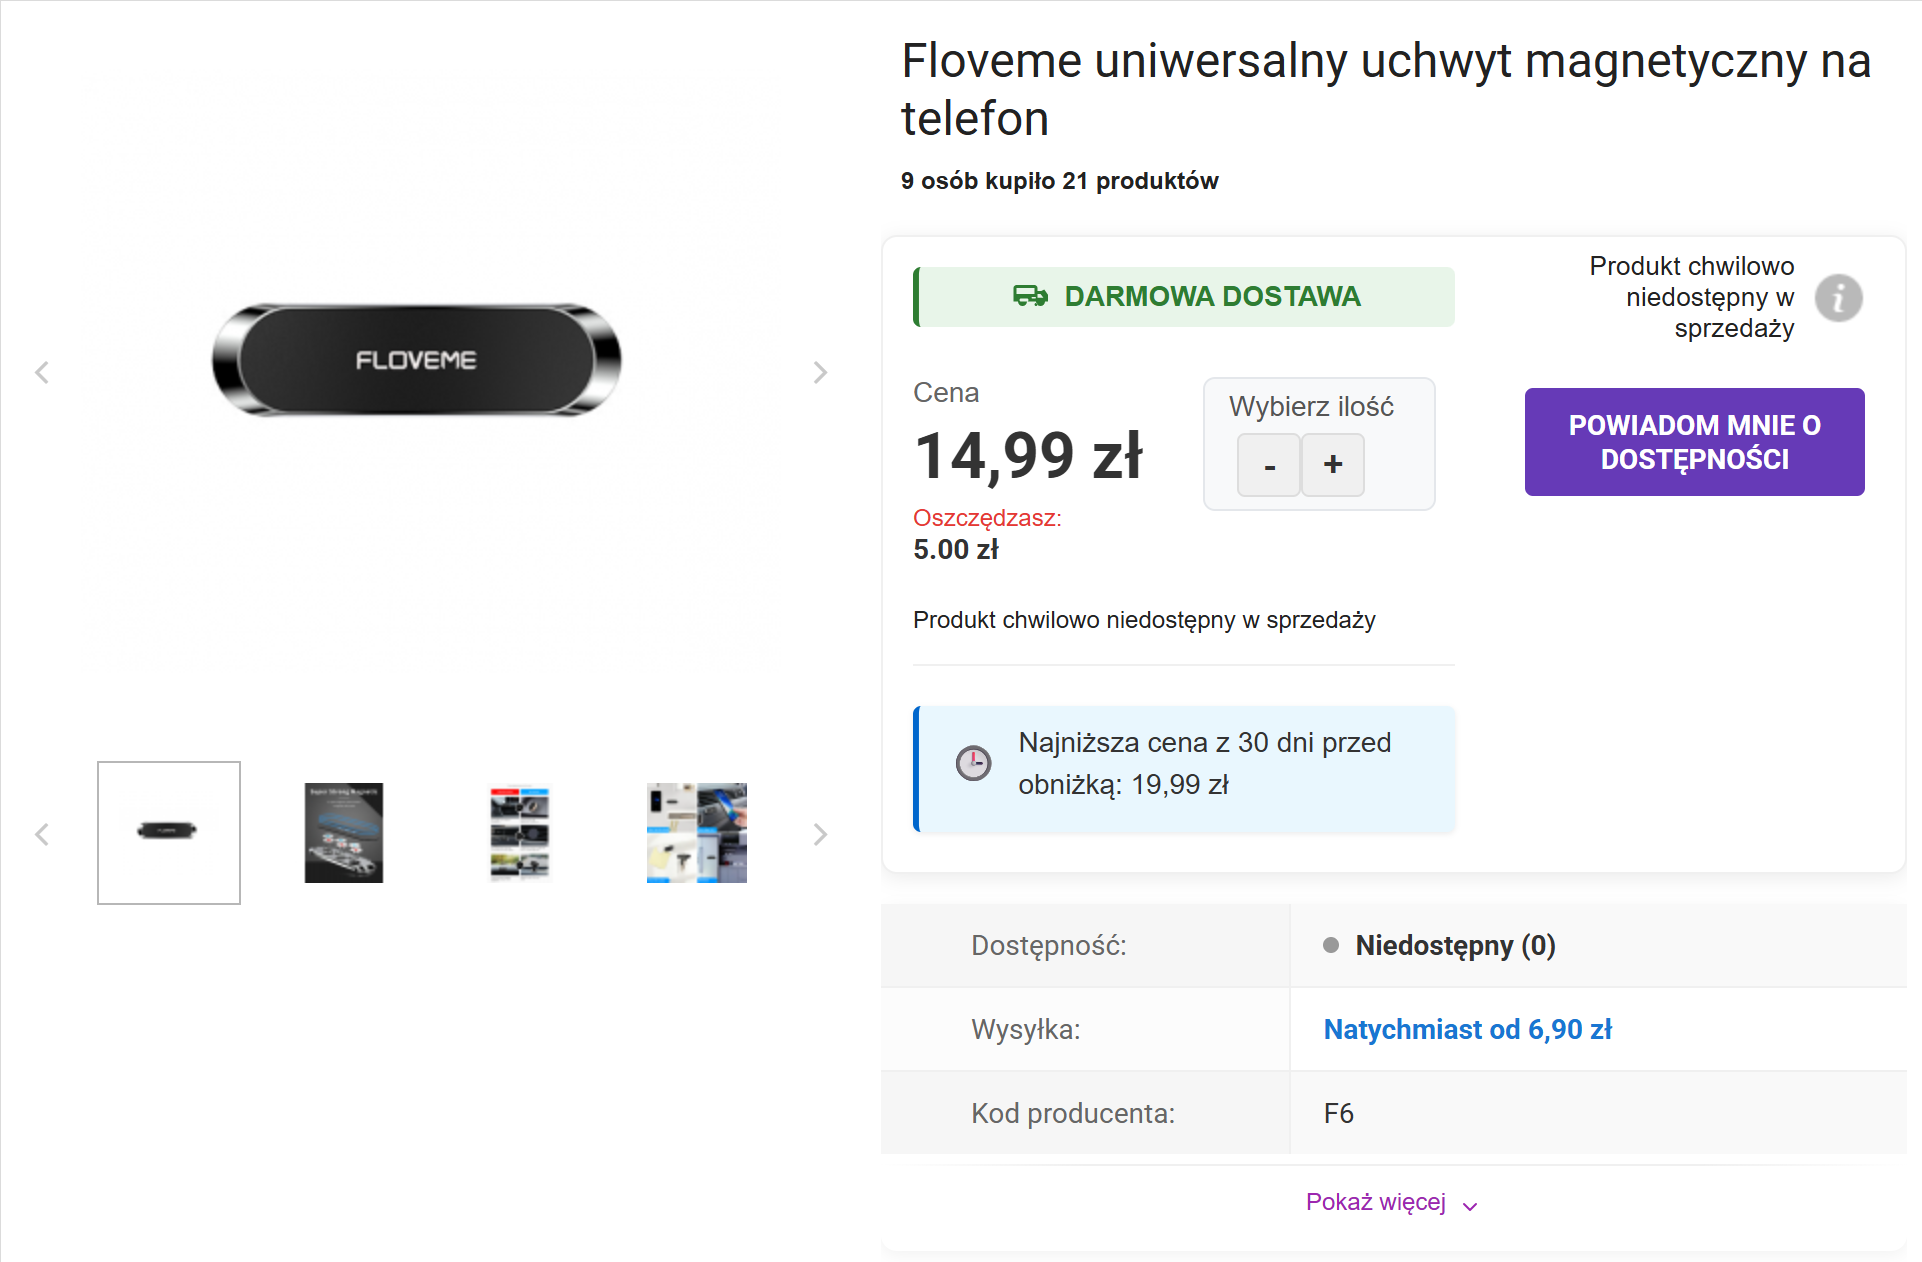The width and height of the screenshot is (1922, 1262).
Task: Select the third product thumbnail
Action: pos(520,832)
